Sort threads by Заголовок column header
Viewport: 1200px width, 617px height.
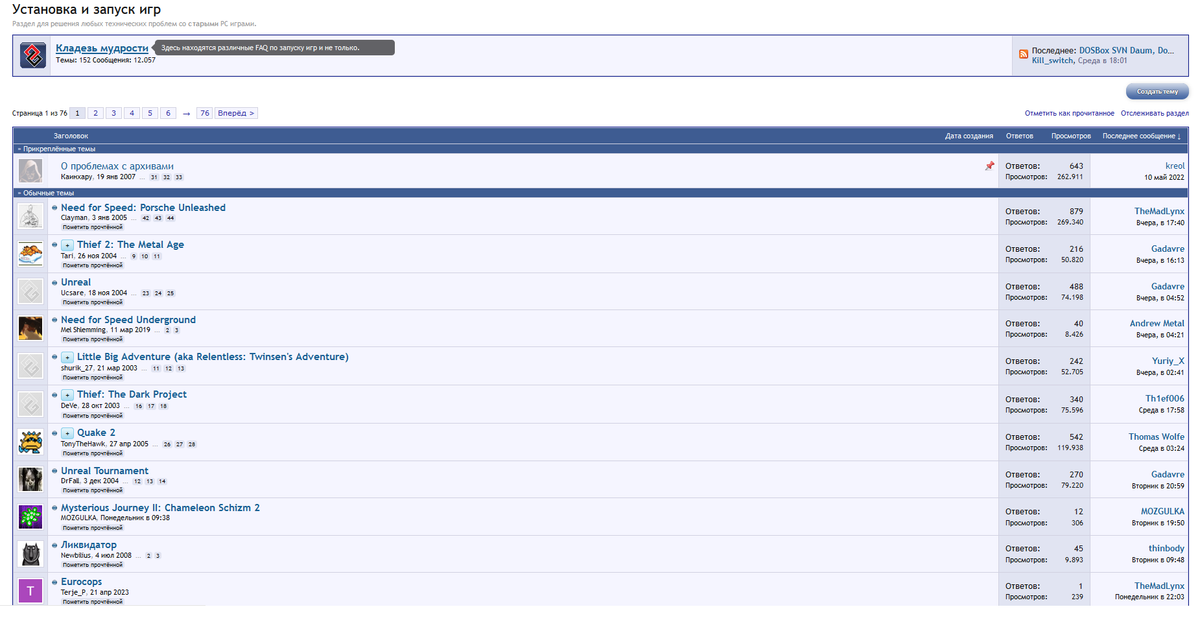click(x=71, y=135)
